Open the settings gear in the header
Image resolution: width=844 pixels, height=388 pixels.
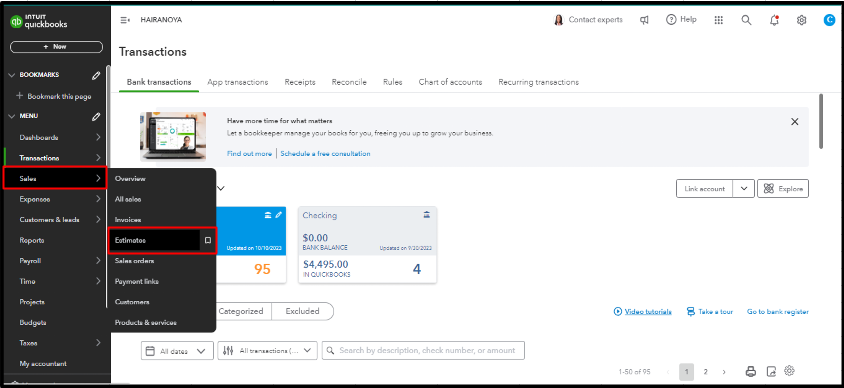pos(801,20)
